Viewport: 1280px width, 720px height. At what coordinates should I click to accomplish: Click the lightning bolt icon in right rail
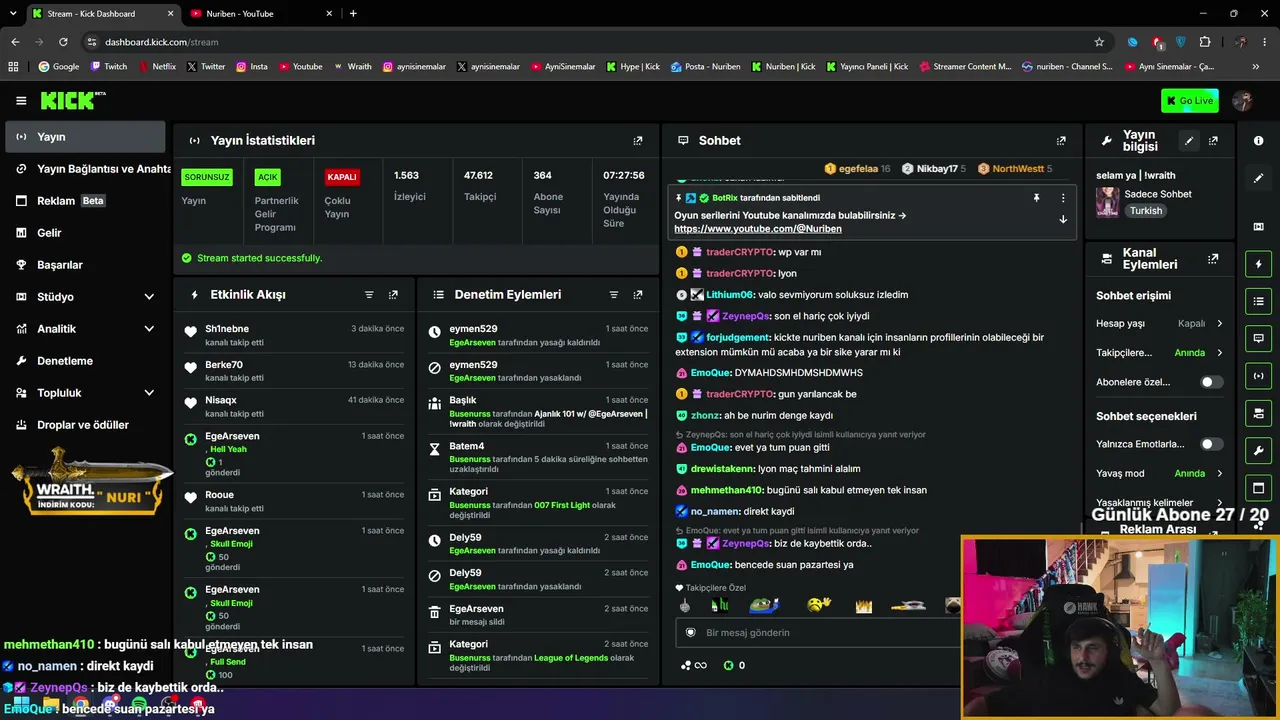(1258, 264)
